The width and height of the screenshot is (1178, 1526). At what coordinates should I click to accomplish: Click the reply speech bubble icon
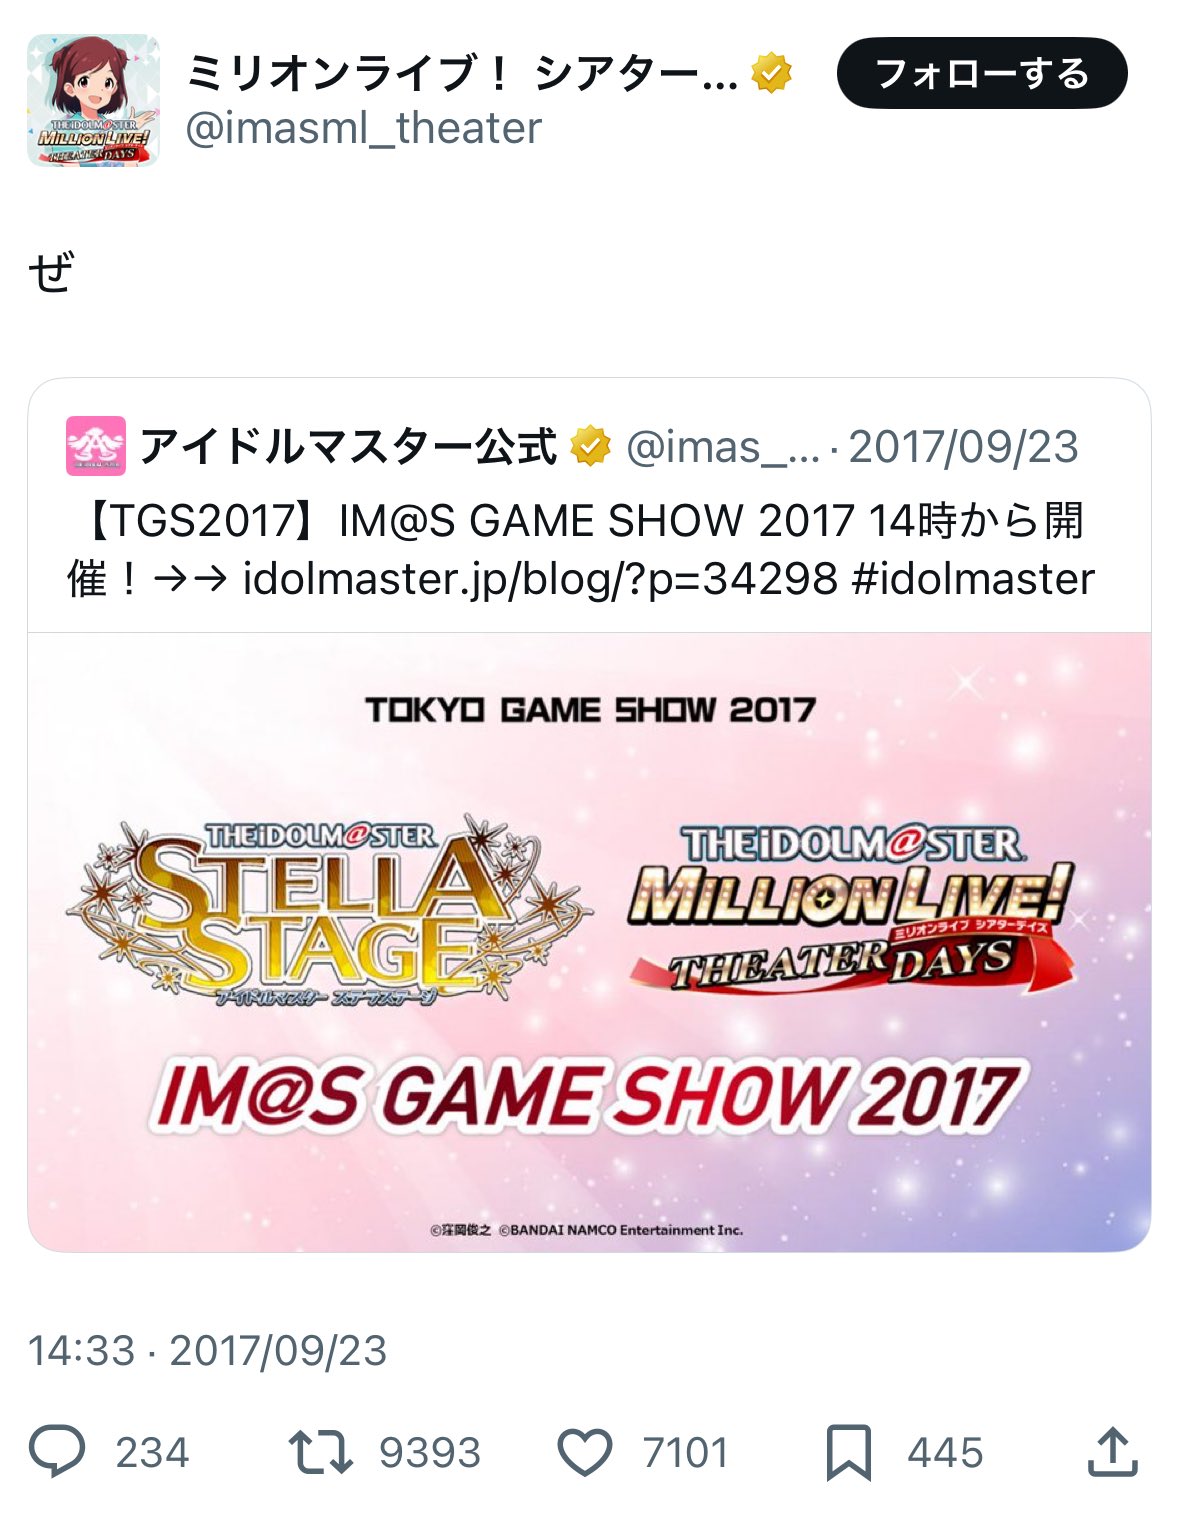(x=57, y=1452)
